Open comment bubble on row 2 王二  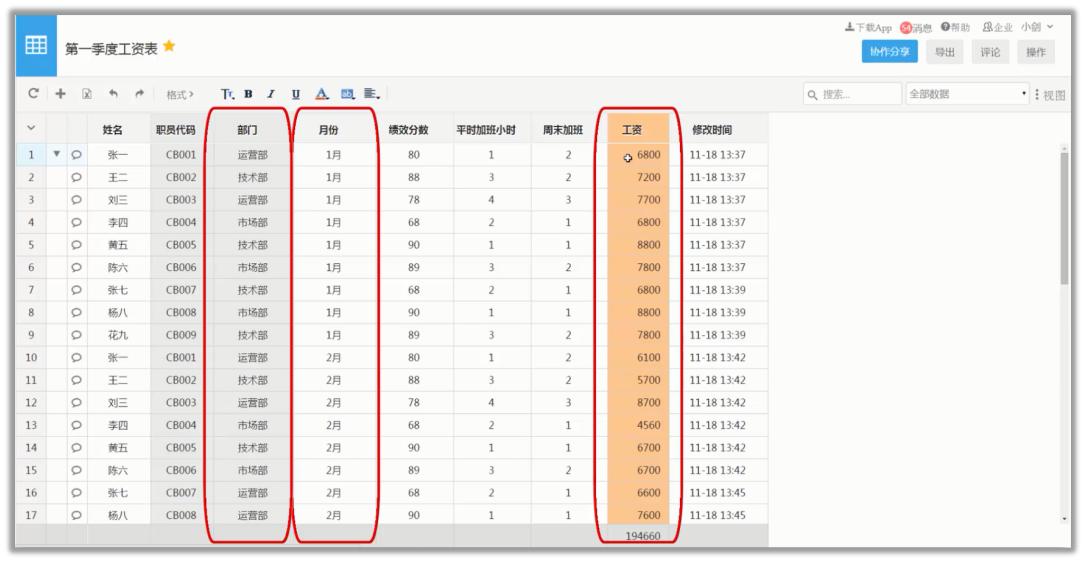[76, 177]
